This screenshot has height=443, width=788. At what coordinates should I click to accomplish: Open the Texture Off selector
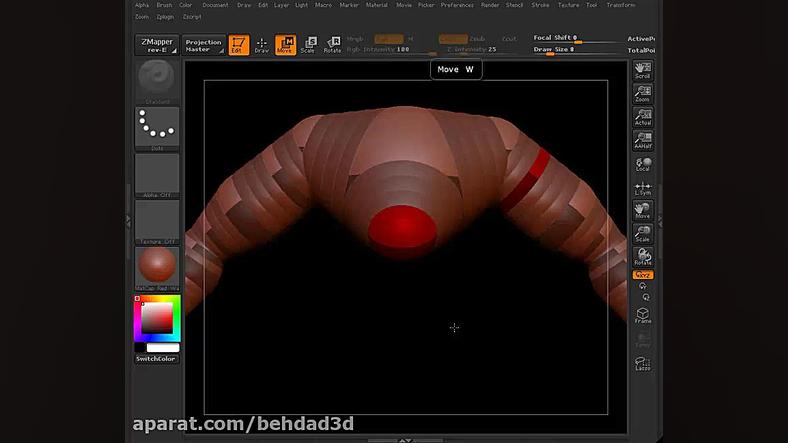pyautogui.click(x=157, y=220)
